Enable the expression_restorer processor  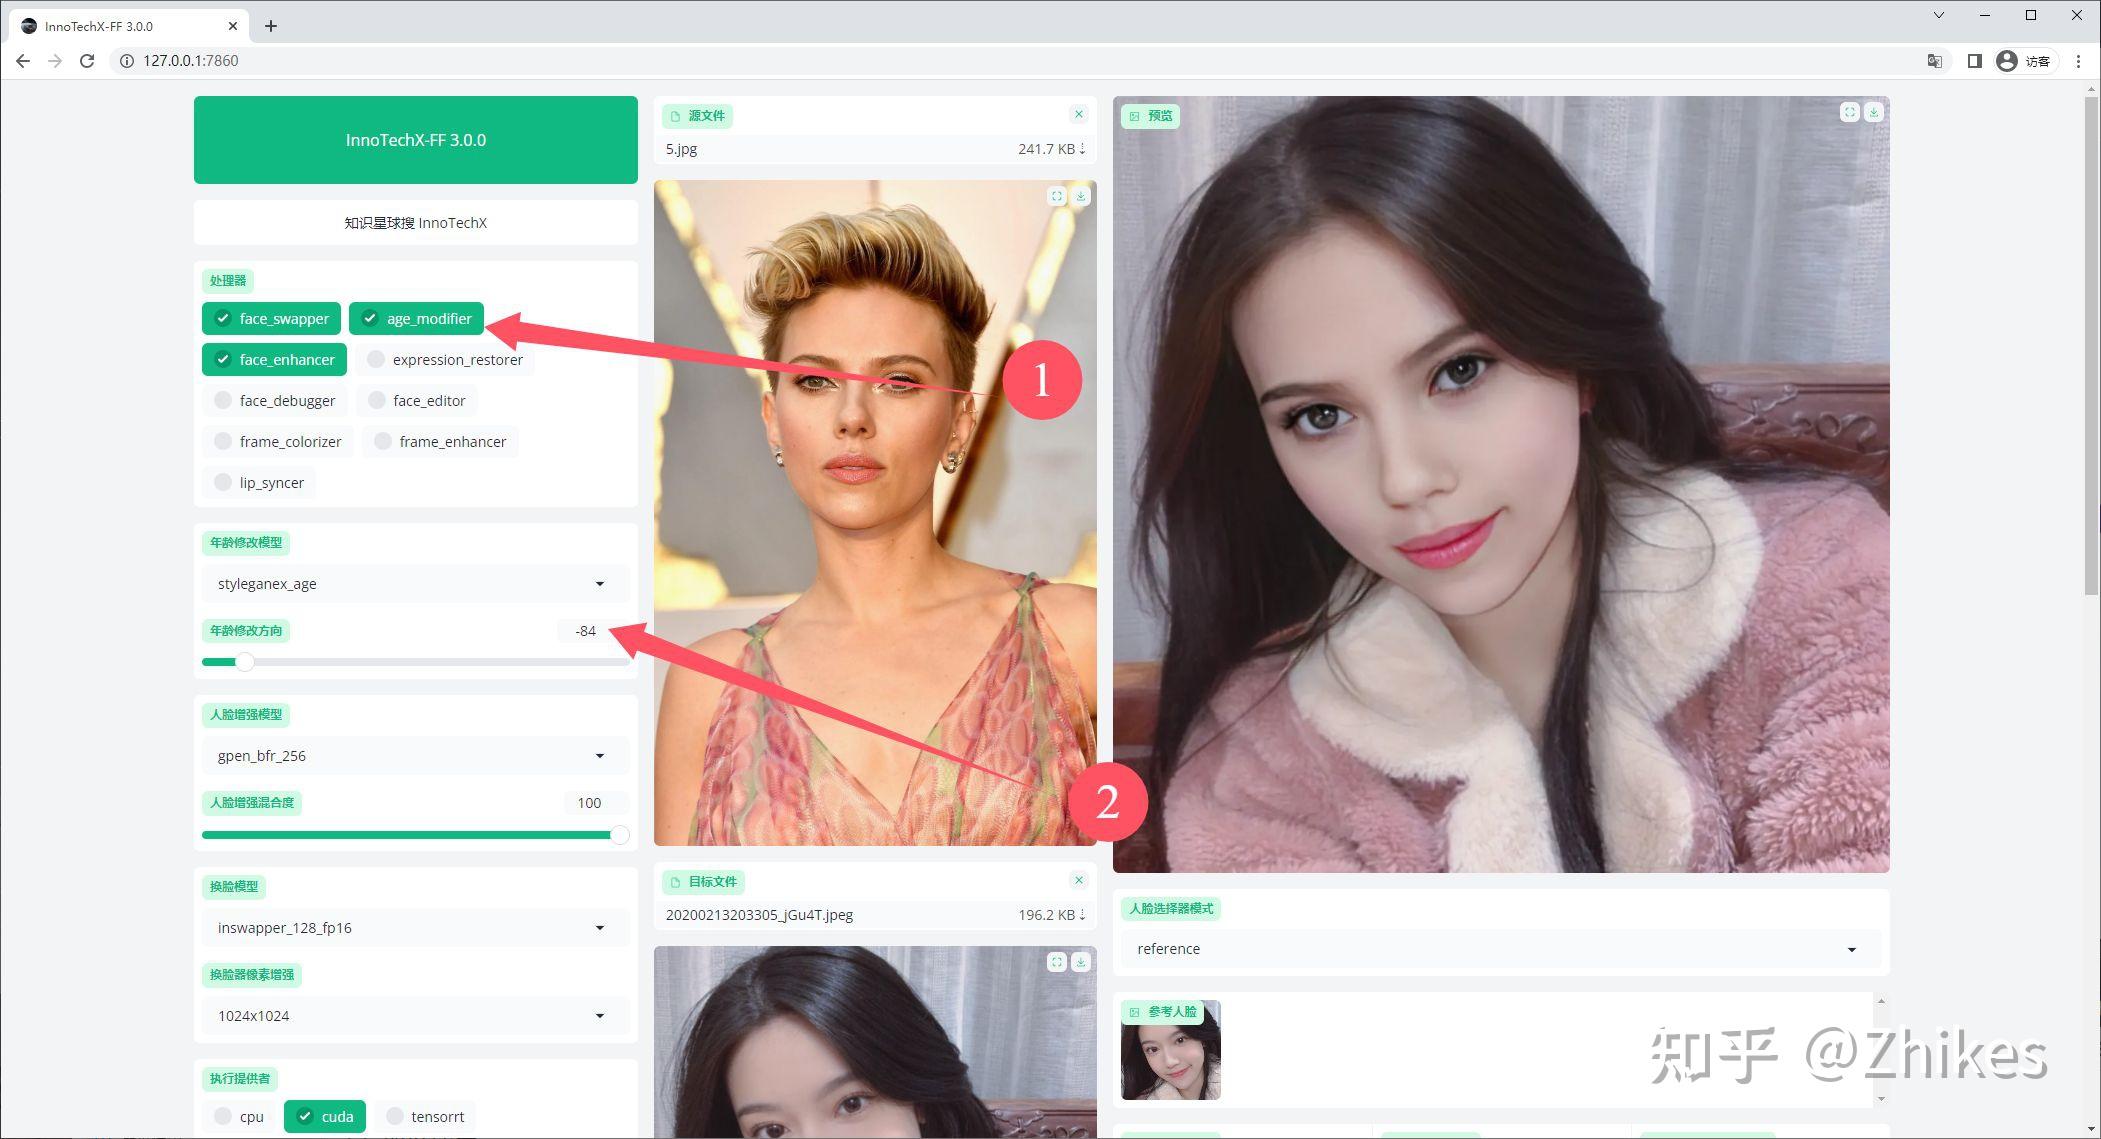[445, 359]
